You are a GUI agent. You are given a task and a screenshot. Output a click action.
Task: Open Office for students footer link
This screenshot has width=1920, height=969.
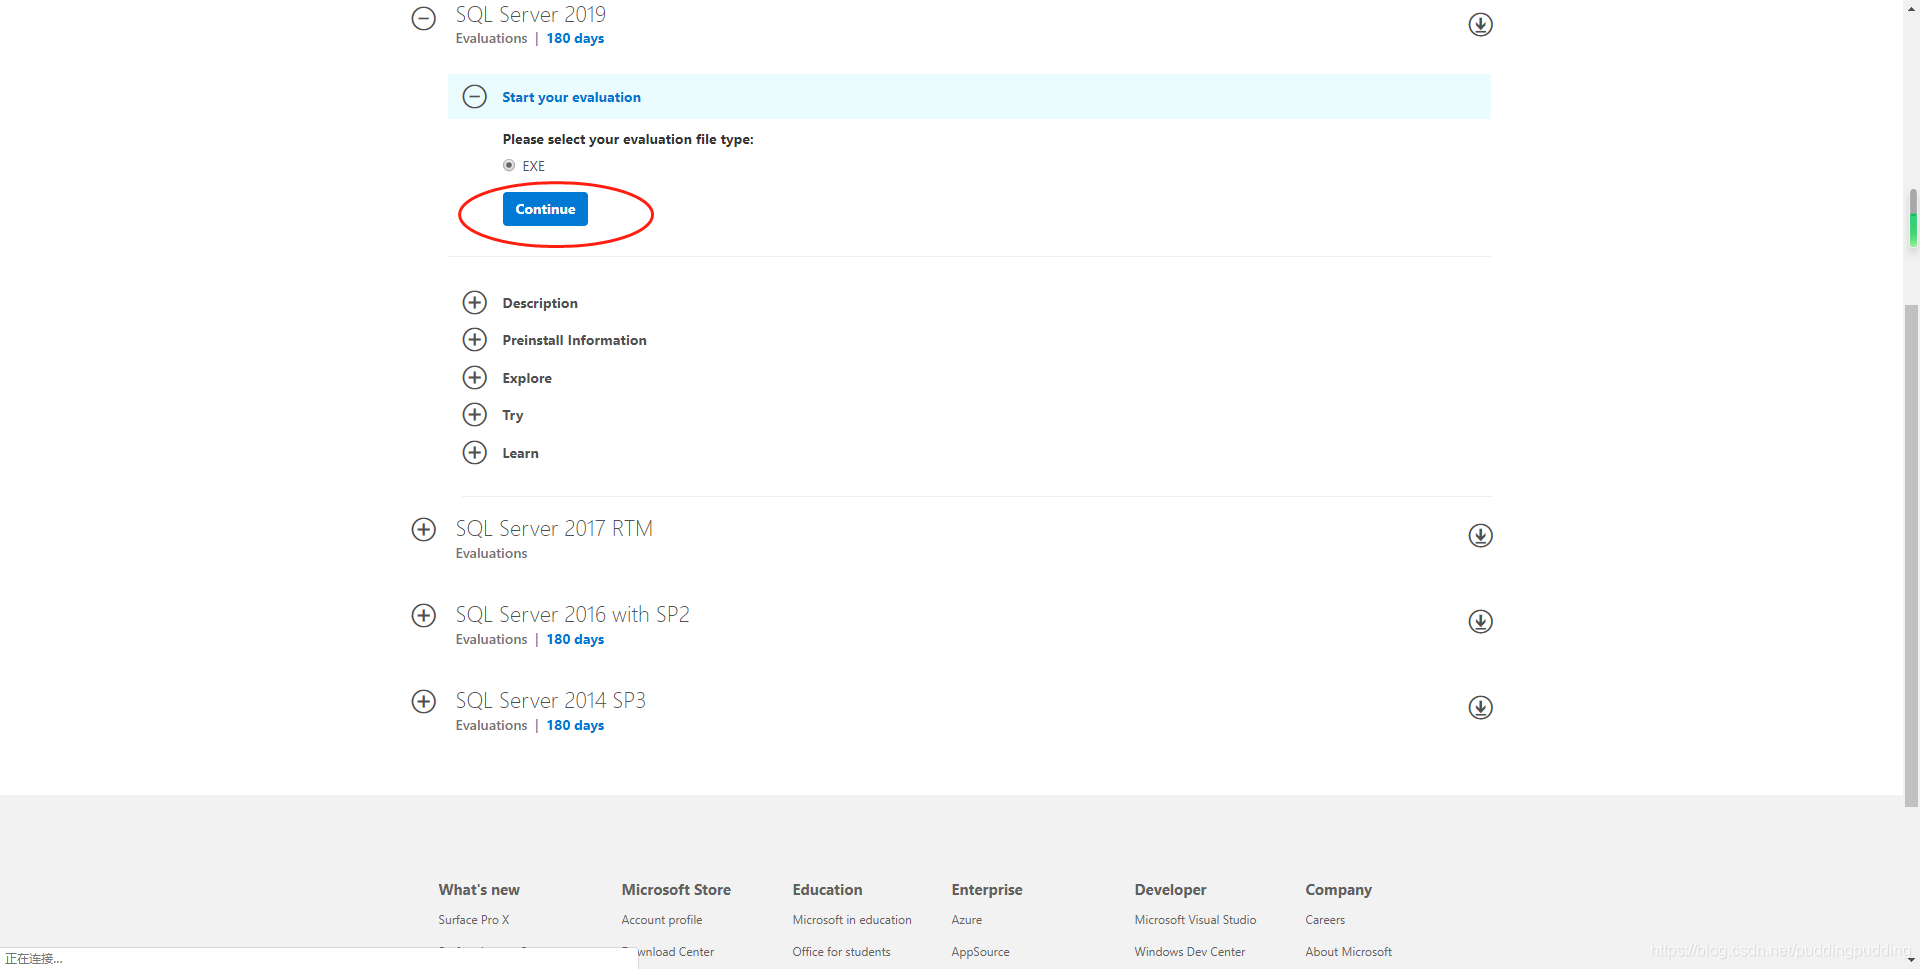(841, 952)
